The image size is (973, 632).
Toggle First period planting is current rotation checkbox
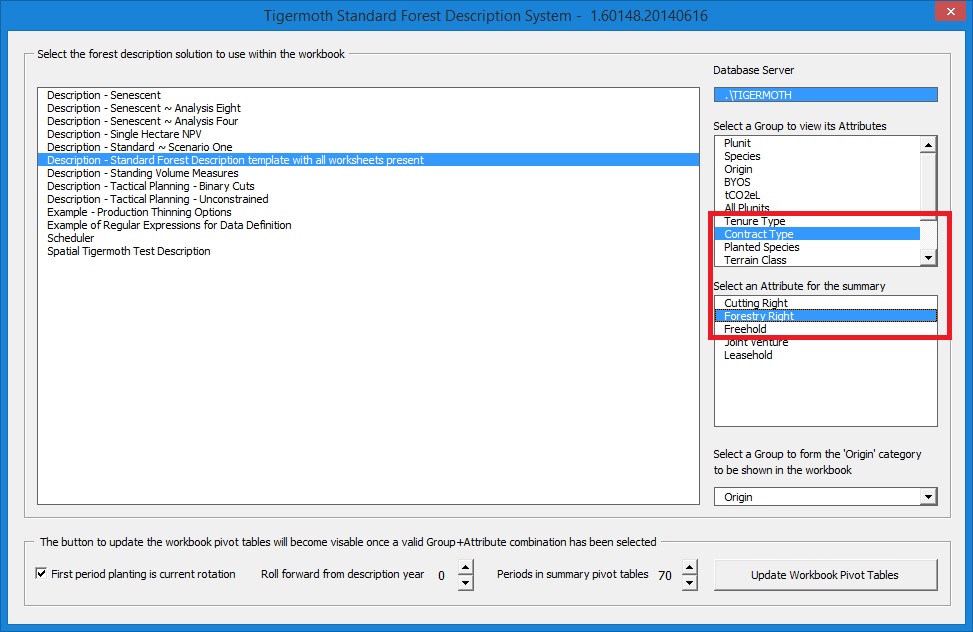pos(41,574)
